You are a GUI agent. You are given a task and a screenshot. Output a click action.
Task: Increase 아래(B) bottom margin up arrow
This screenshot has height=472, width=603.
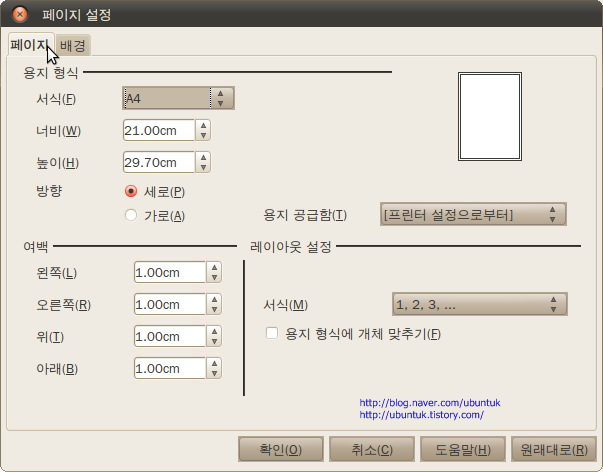pos(214,363)
